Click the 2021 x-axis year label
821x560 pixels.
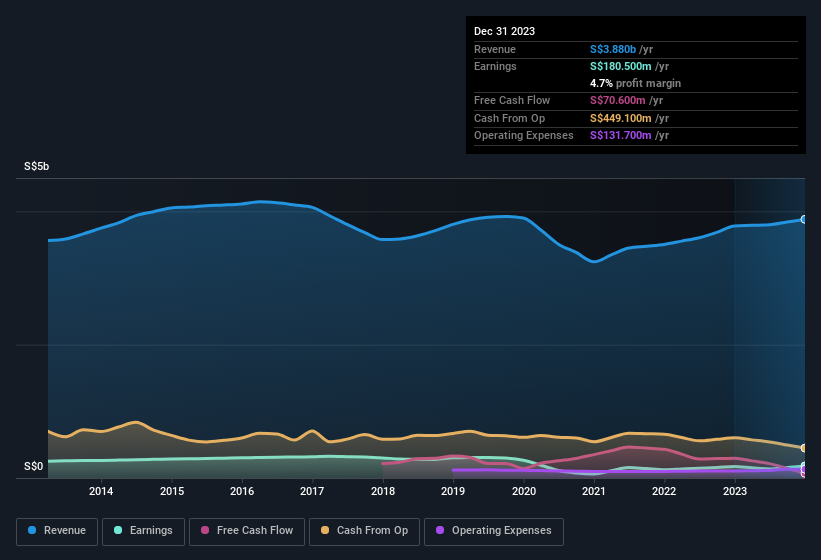click(x=594, y=491)
